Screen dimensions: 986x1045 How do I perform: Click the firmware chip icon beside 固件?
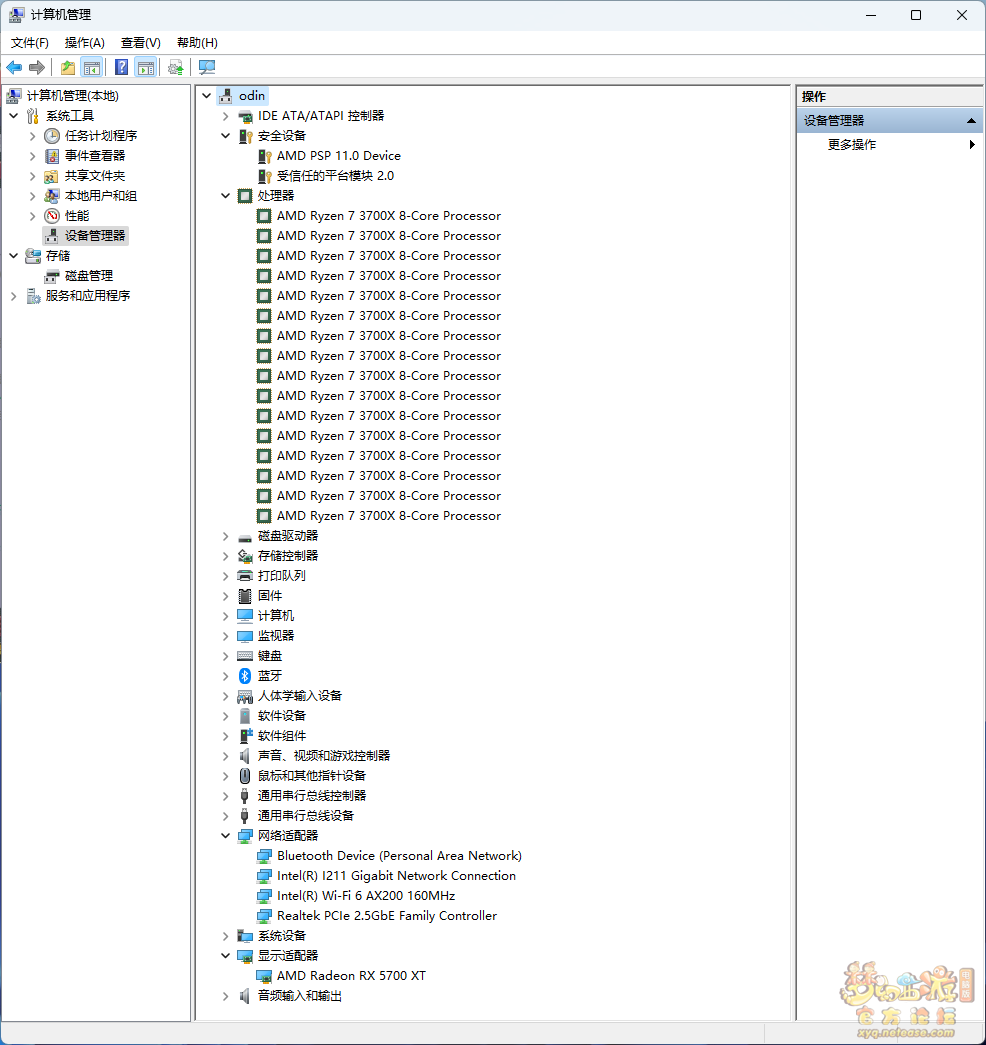[x=245, y=596]
